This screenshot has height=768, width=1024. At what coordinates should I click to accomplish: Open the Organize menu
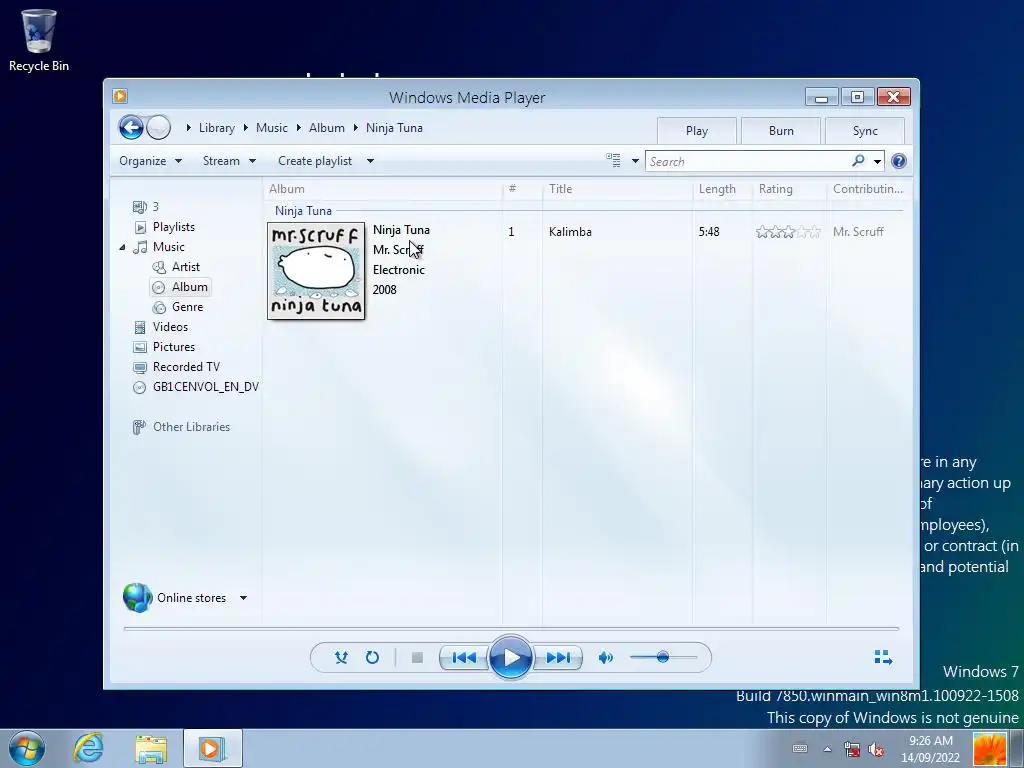click(150, 161)
